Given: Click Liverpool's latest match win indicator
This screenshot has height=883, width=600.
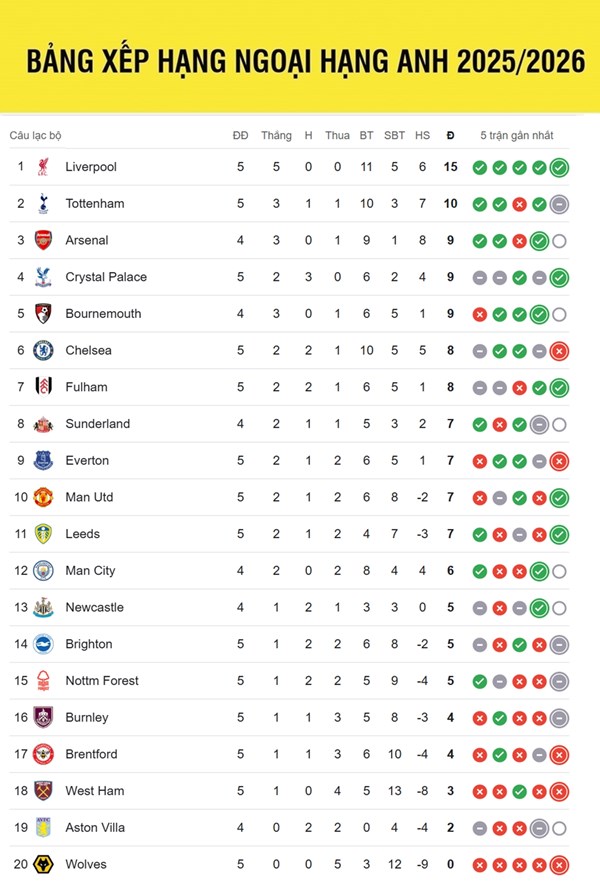Looking at the screenshot, I should (559, 167).
